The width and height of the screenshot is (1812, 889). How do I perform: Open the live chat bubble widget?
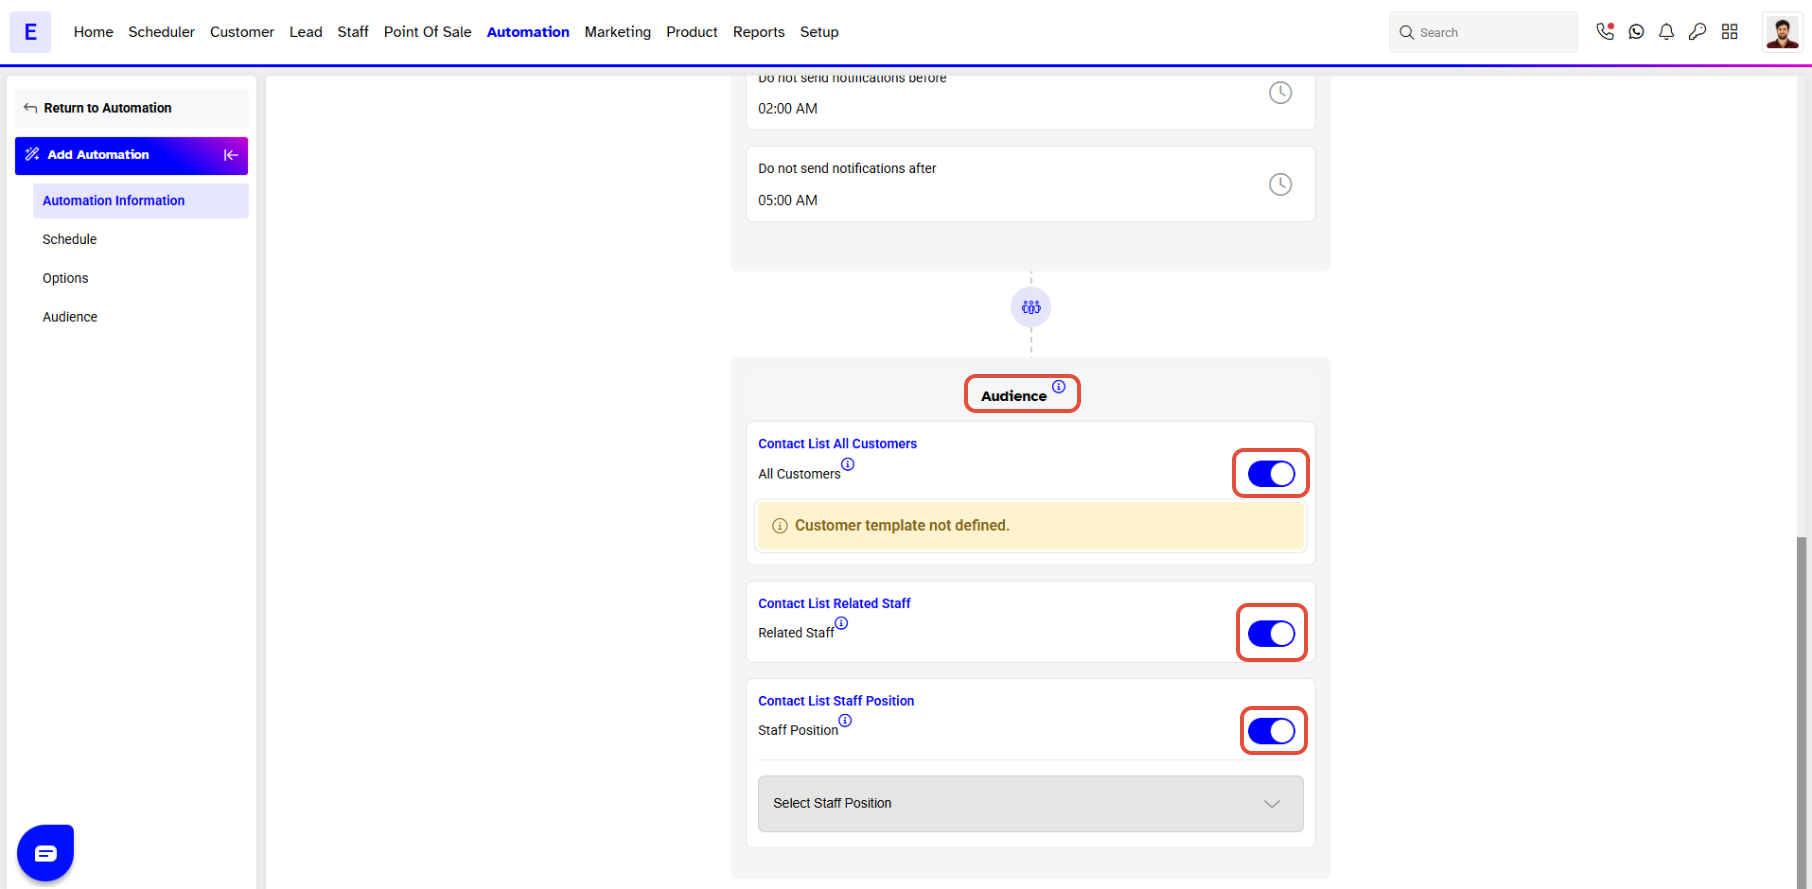(45, 853)
